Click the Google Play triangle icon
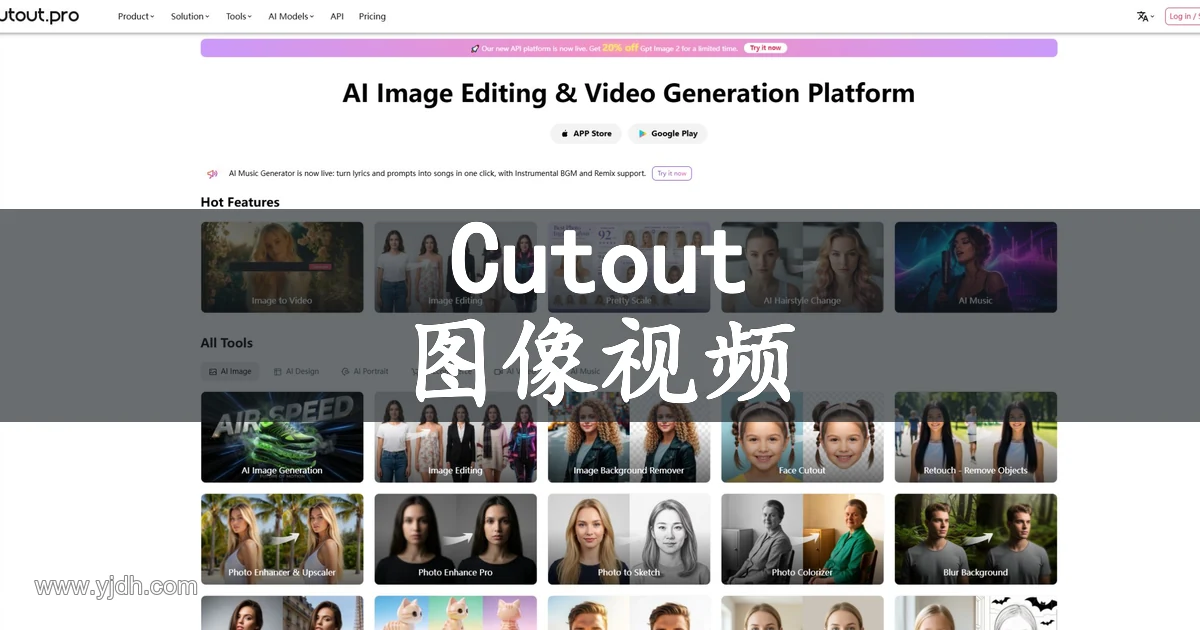This screenshot has width=1200, height=630. click(642, 134)
